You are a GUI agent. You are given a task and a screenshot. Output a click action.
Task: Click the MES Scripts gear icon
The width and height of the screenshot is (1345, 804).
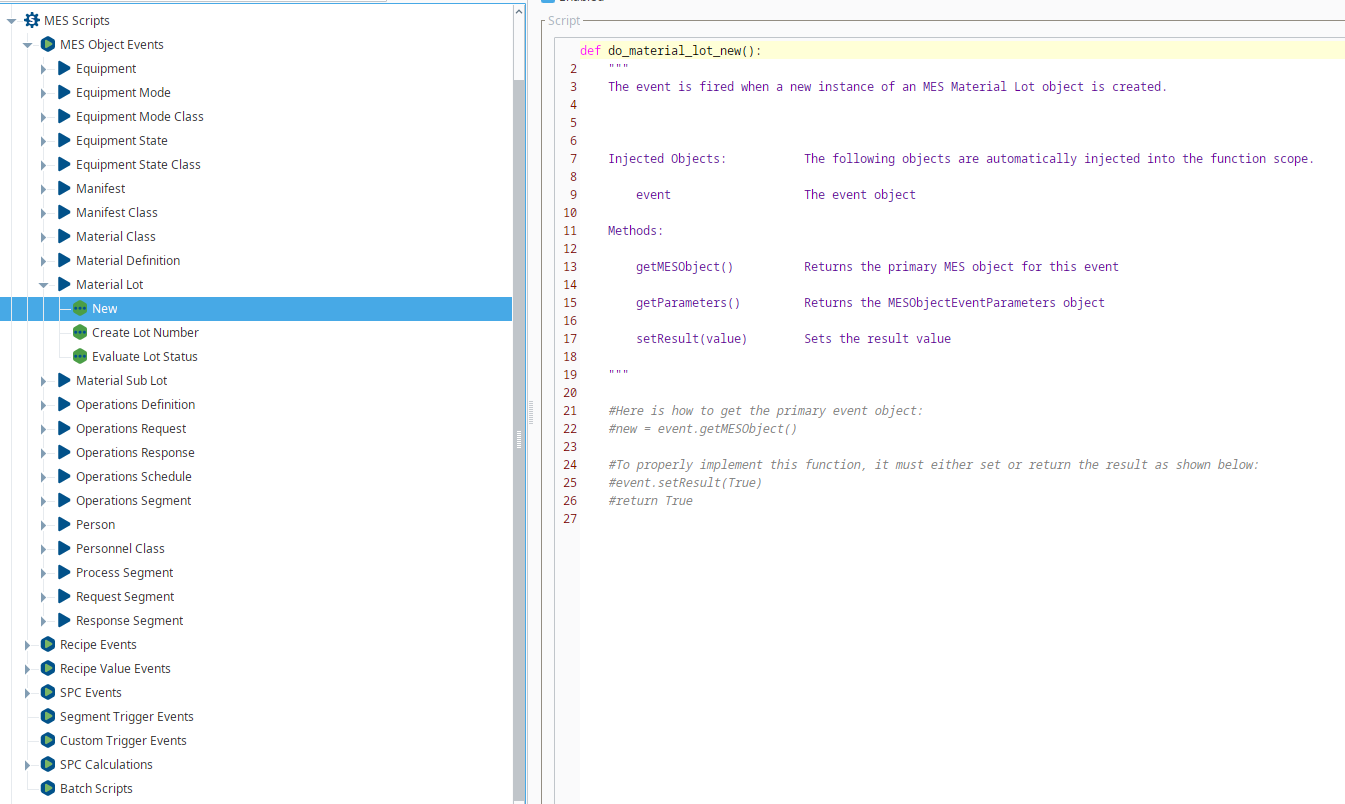coord(31,20)
